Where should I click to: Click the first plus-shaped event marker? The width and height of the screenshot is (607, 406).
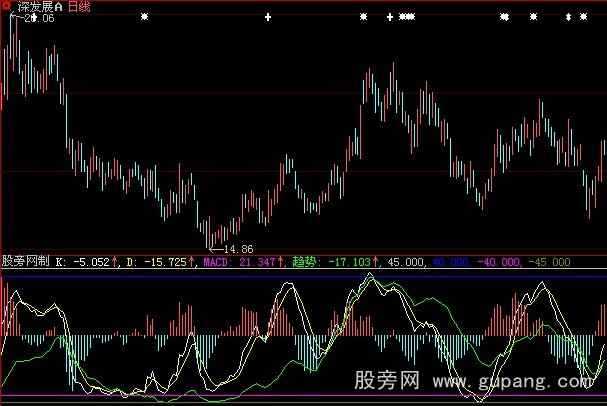[268, 17]
